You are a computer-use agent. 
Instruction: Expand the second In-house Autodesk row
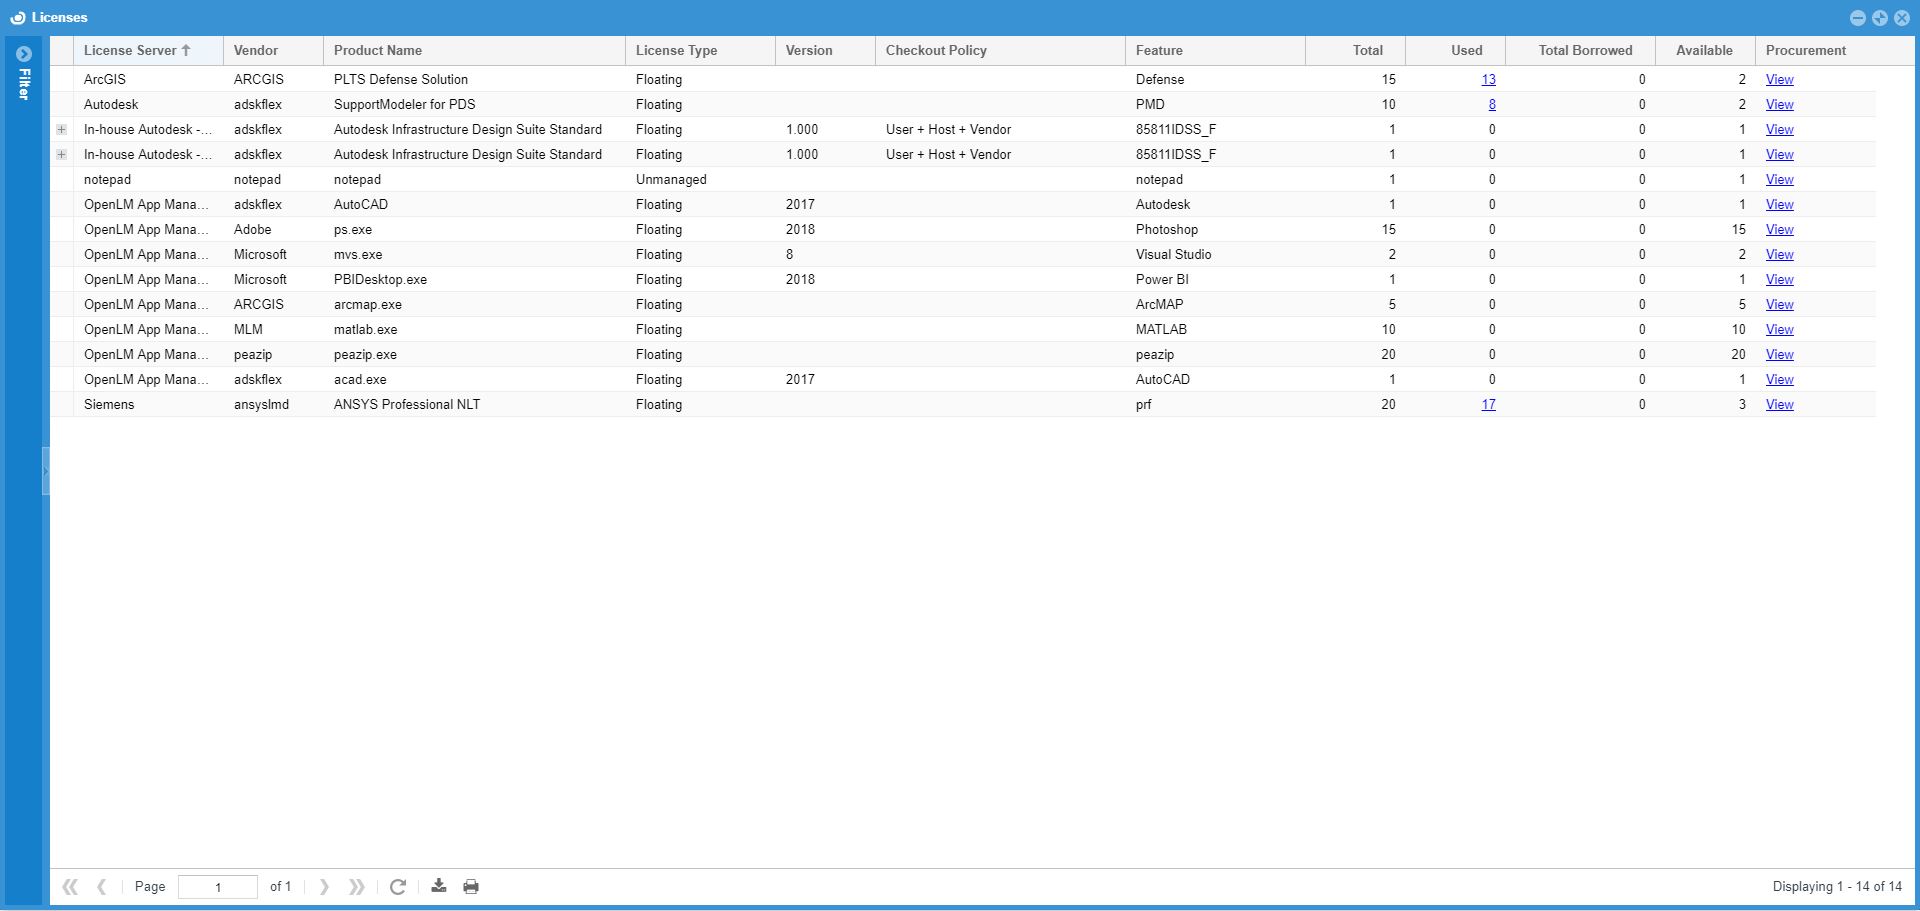point(61,155)
